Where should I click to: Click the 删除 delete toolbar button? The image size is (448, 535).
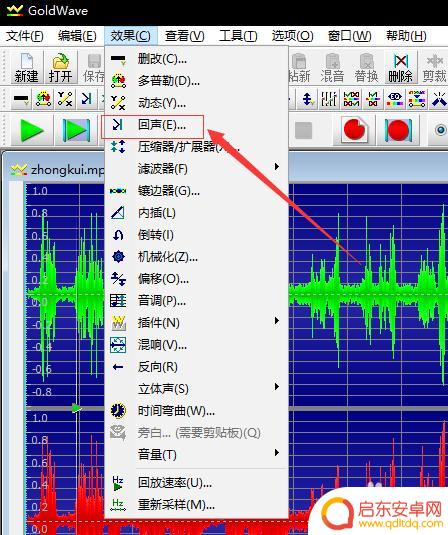tap(400, 68)
